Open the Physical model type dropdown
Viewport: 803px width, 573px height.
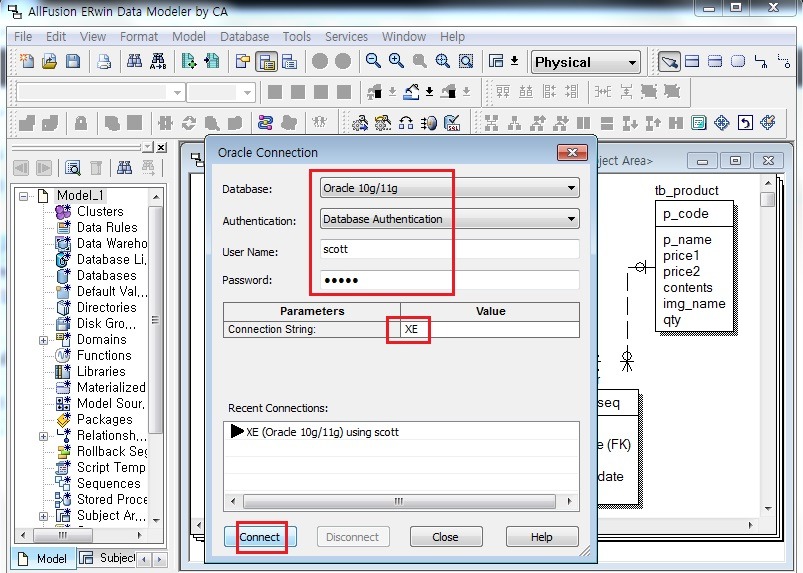point(632,62)
